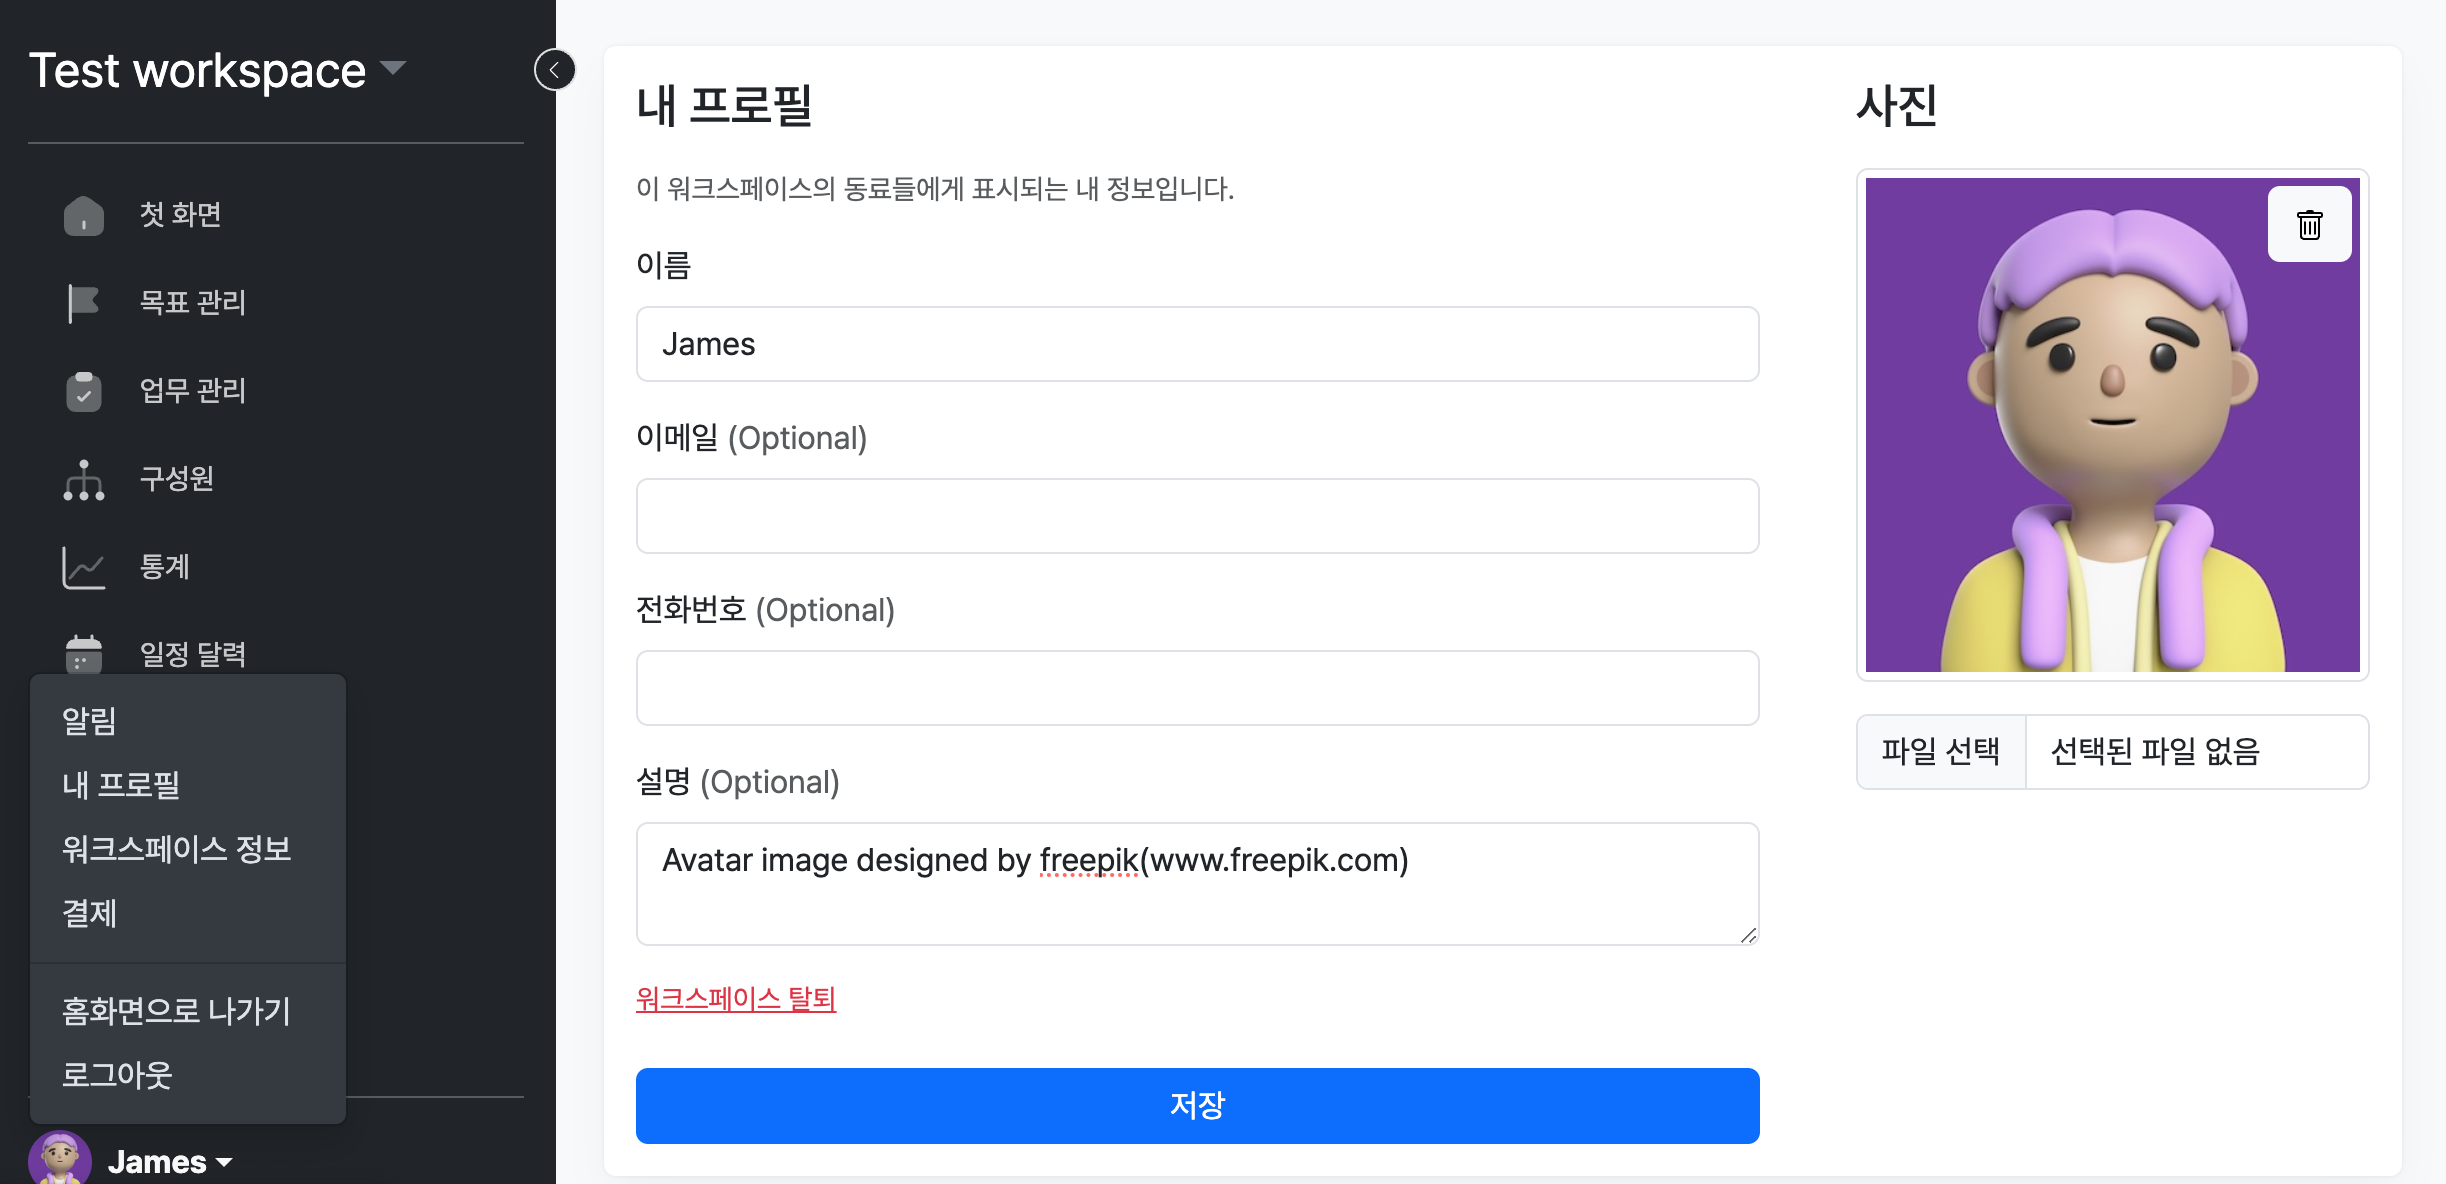Screen dimensions: 2446x1184
Task: Select the clipboard icon for 업무 관리
Action: coord(84,391)
